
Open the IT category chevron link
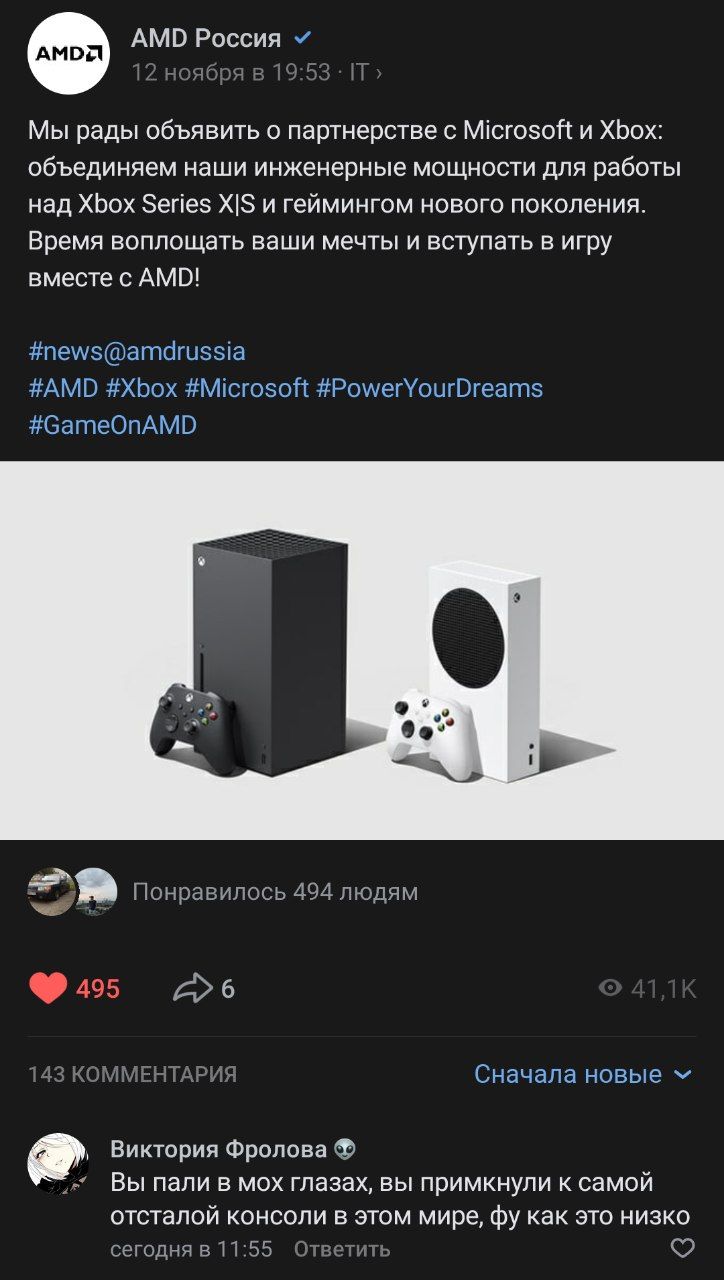pos(365,72)
